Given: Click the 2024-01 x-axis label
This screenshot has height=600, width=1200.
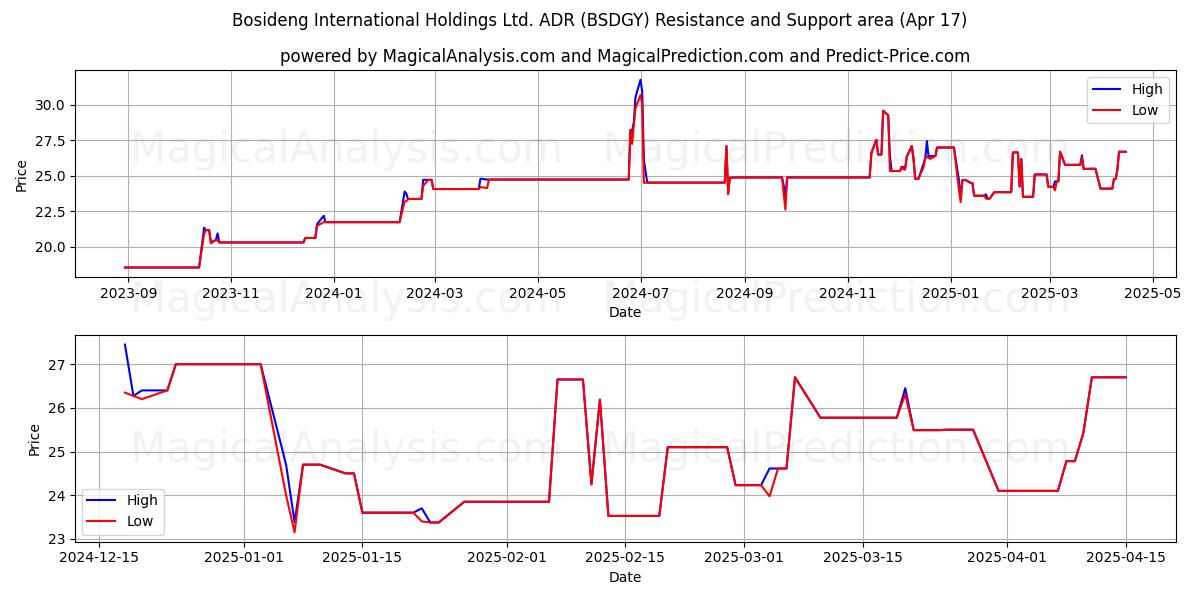Looking at the screenshot, I should click(333, 294).
